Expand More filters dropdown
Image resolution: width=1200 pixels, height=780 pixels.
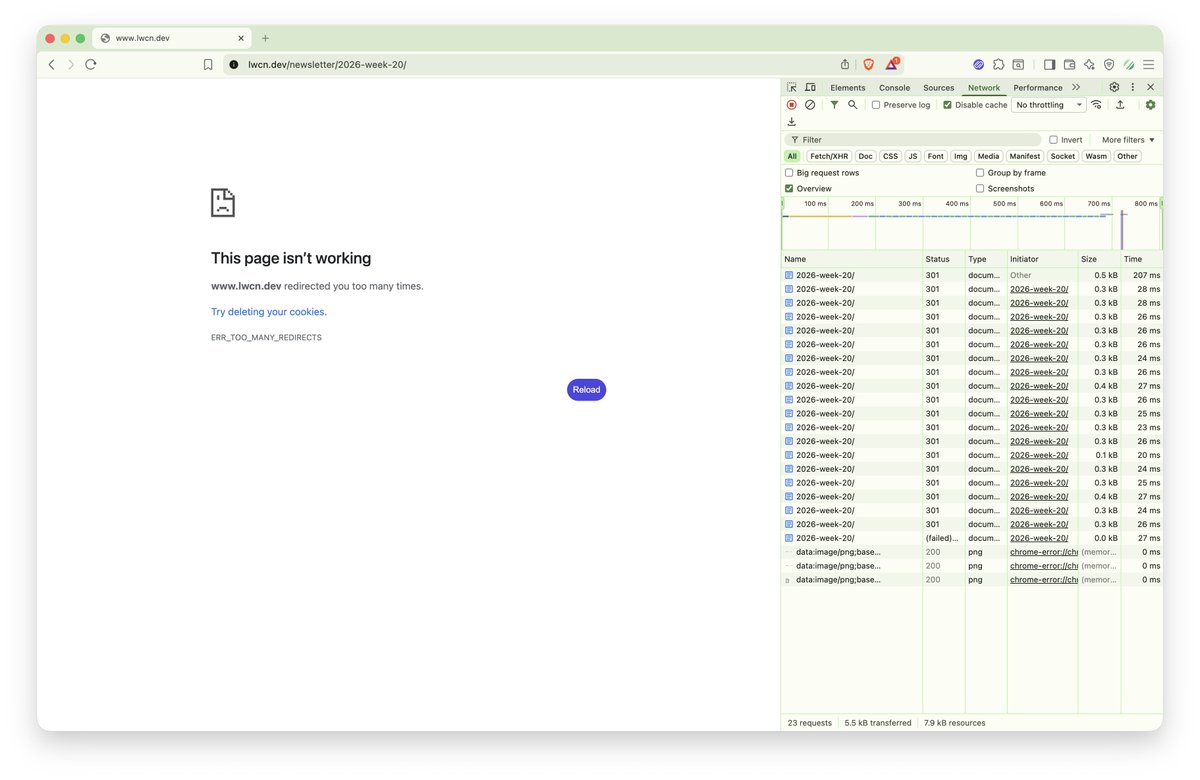coord(1128,140)
